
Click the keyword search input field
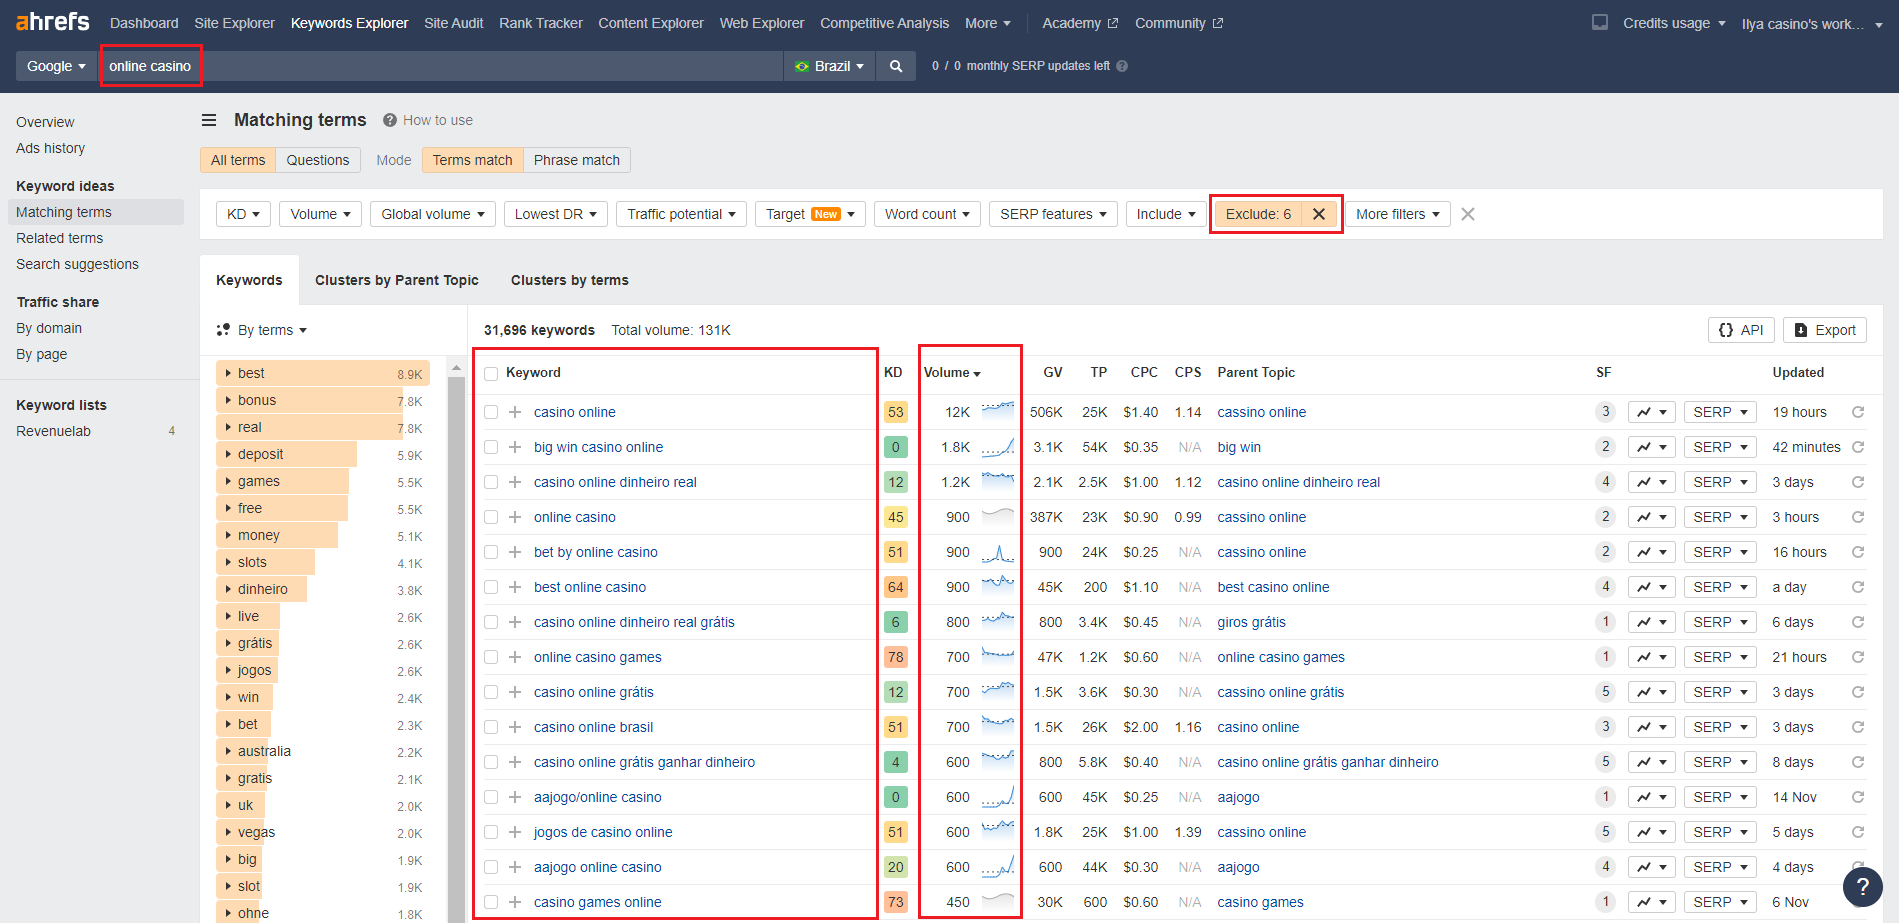[x=441, y=66]
